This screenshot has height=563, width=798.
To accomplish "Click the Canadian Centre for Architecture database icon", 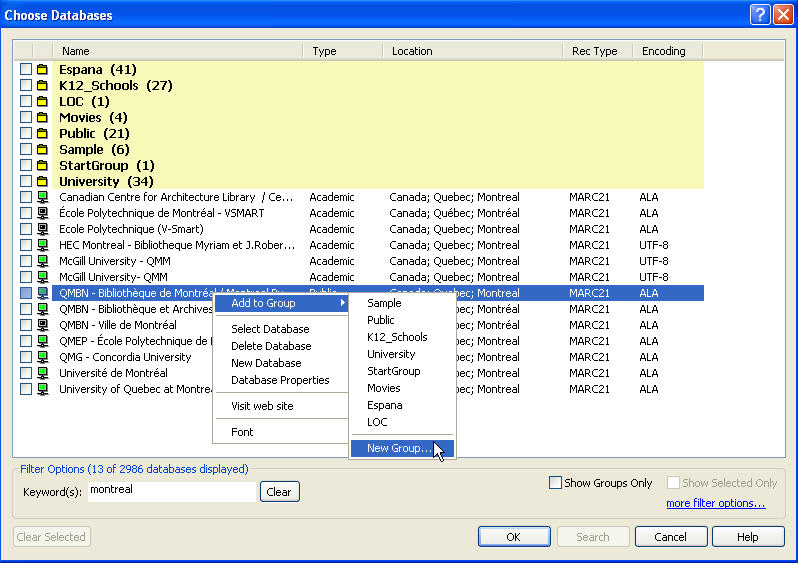I will pos(43,197).
